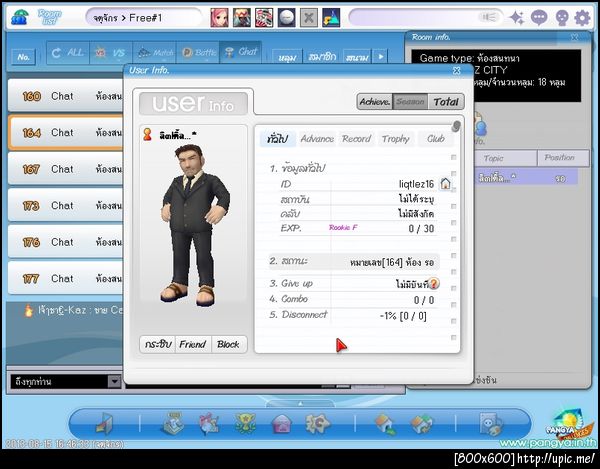Close the User Info dialog

pyautogui.click(x=457, y=70)
